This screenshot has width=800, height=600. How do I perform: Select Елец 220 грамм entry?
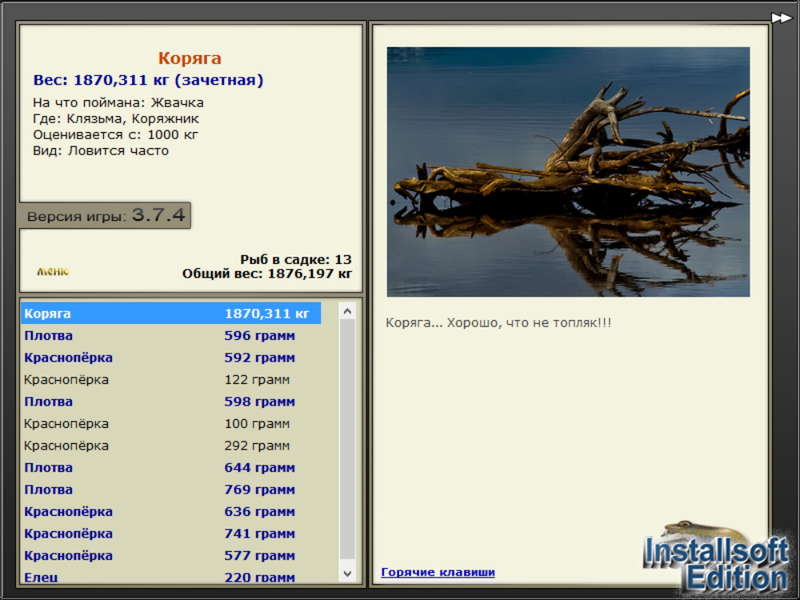point(171,576)
